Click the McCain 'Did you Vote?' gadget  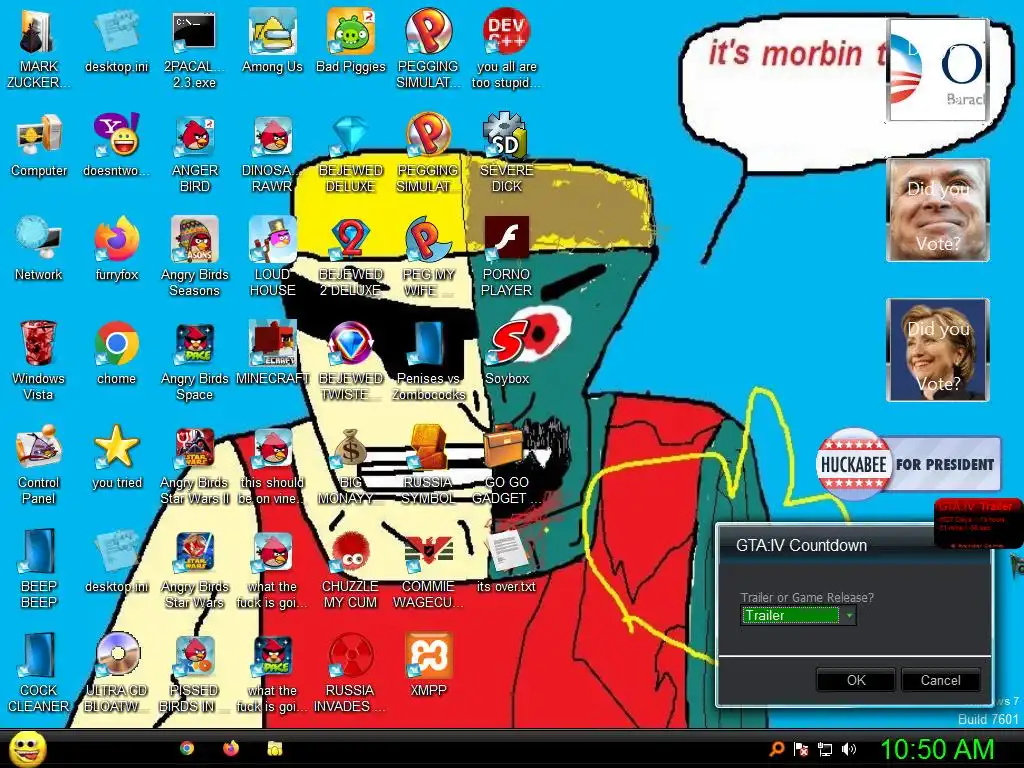938,210
